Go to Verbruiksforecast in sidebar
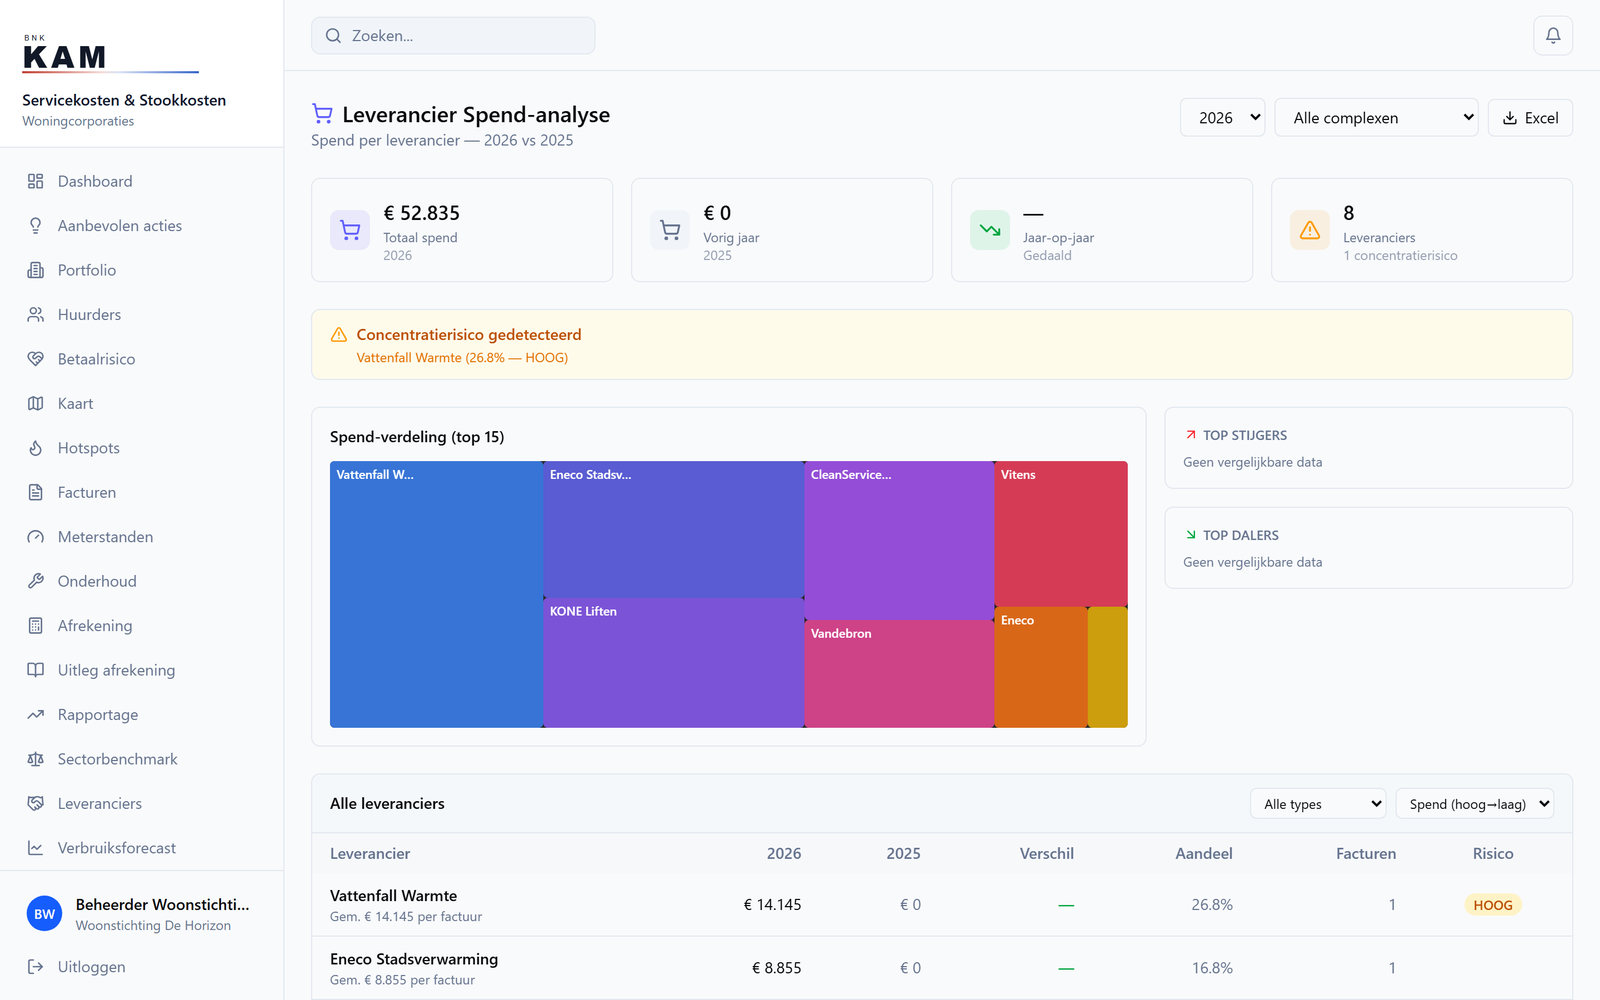 click(142, 848)
